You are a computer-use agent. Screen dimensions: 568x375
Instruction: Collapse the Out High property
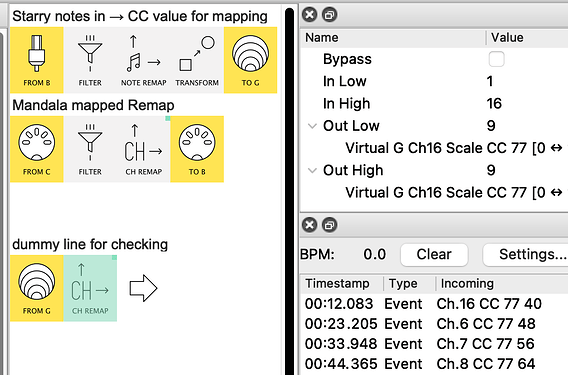tap(312, 170)
